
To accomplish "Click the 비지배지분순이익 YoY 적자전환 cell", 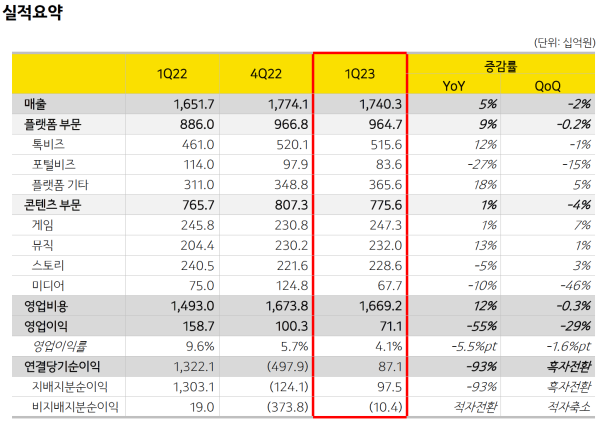I will [475, 407].
